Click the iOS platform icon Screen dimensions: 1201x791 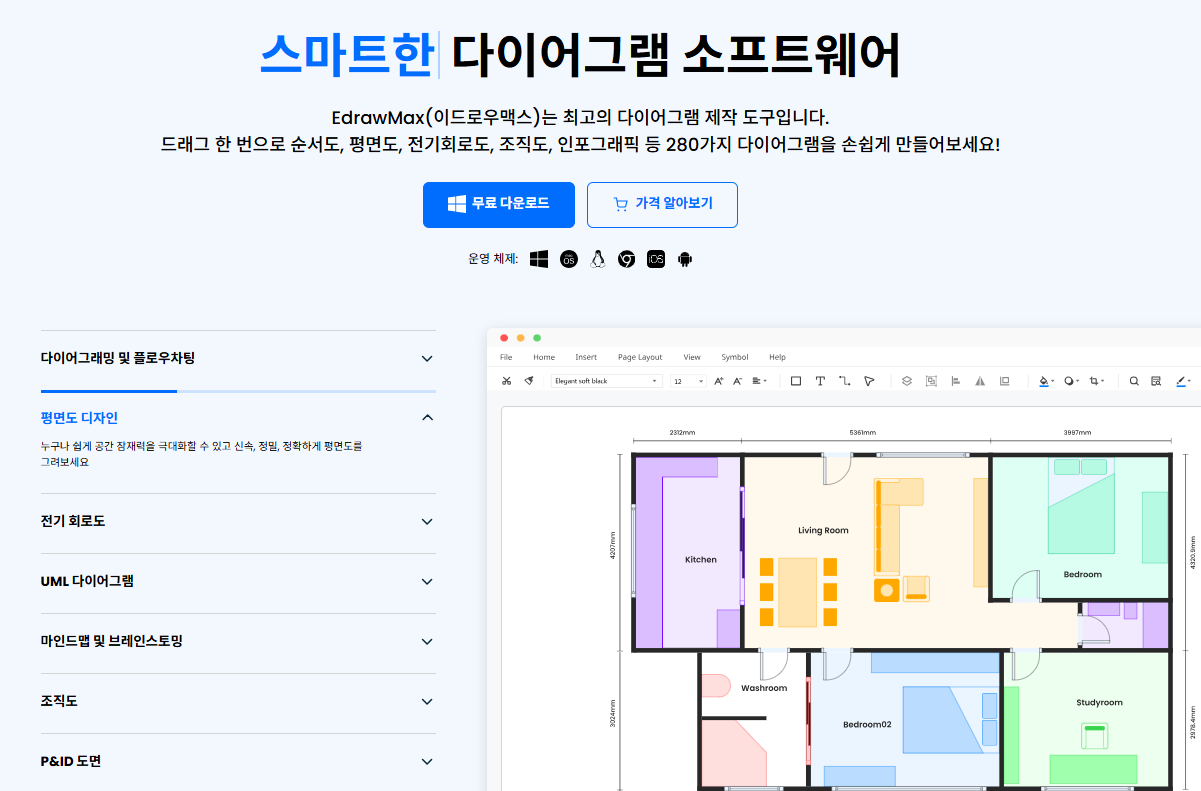point(656,259)
